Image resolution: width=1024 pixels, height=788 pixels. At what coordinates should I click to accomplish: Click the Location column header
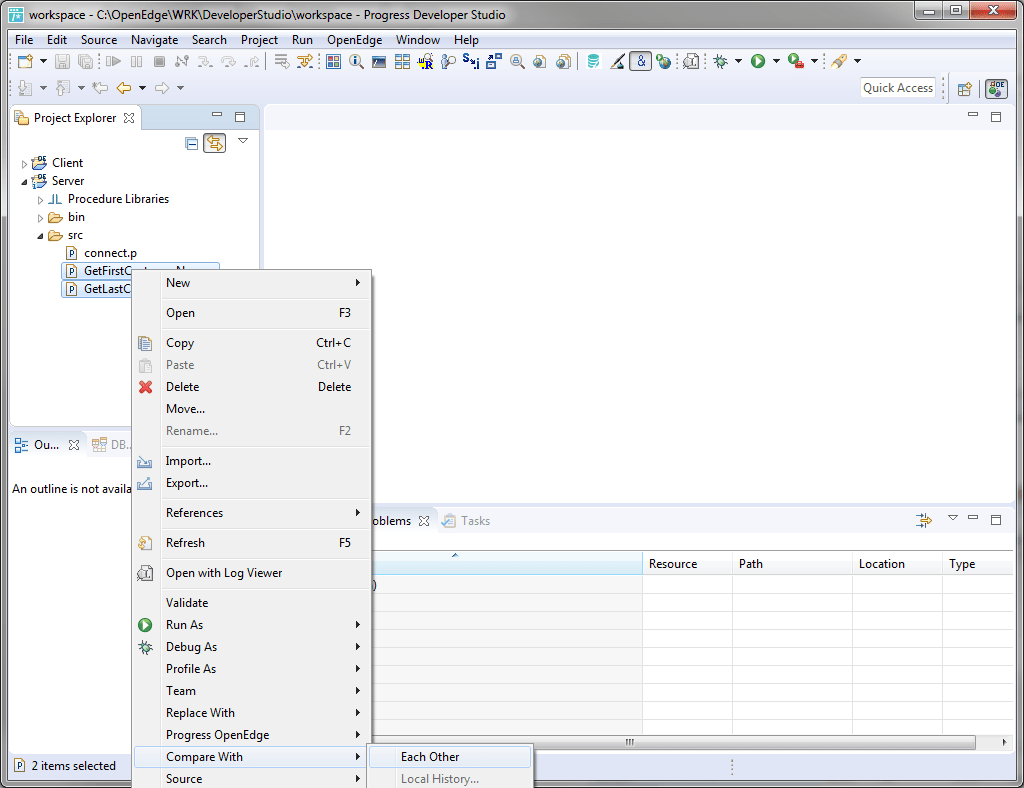click(x=897, y=564)
